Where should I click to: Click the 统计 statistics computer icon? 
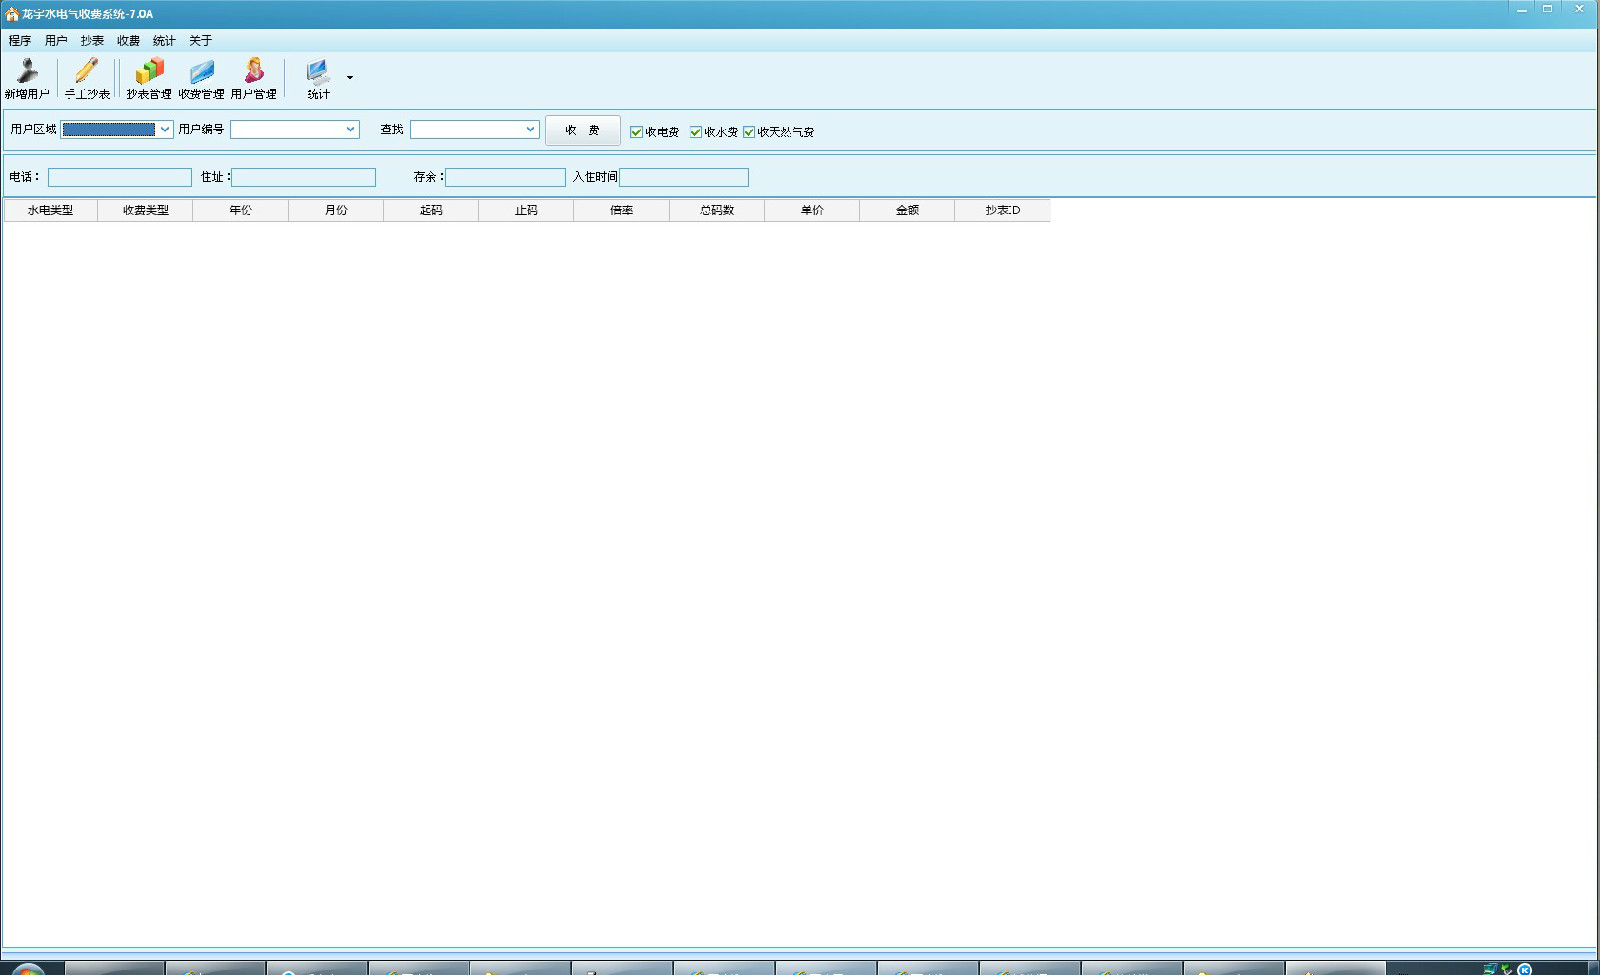[318, 78]
